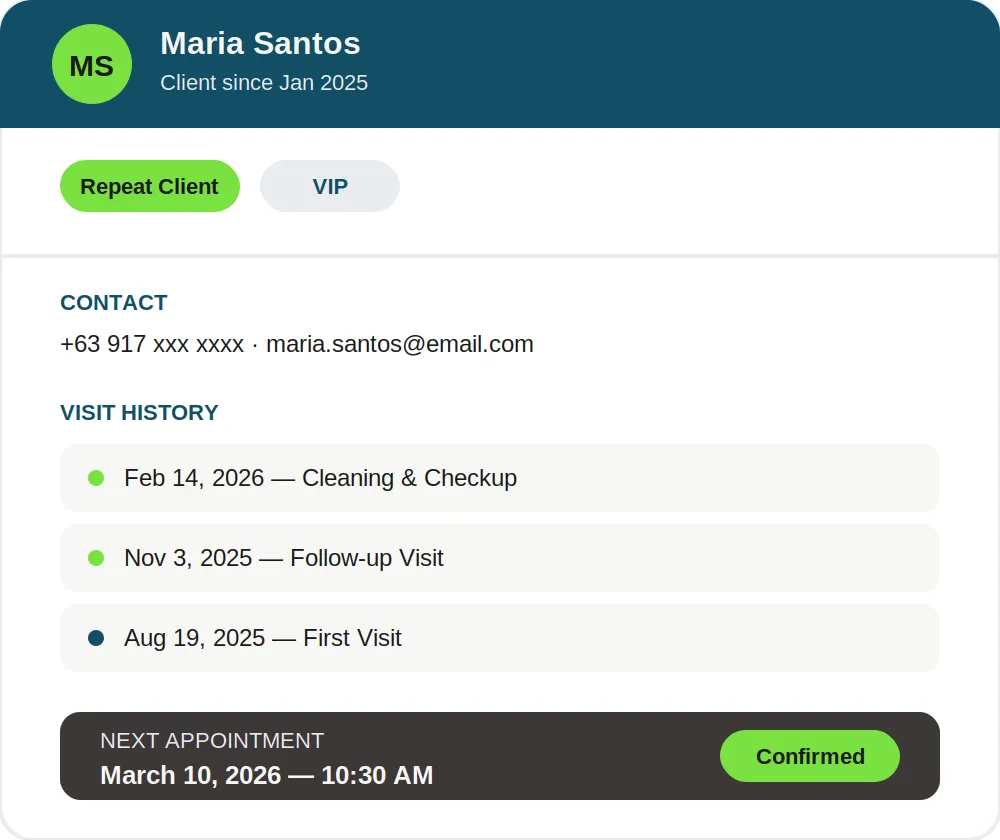Screen dimensions: 1000x840
Task: Click the MS avatar circle
Action: tap(92, 64)
